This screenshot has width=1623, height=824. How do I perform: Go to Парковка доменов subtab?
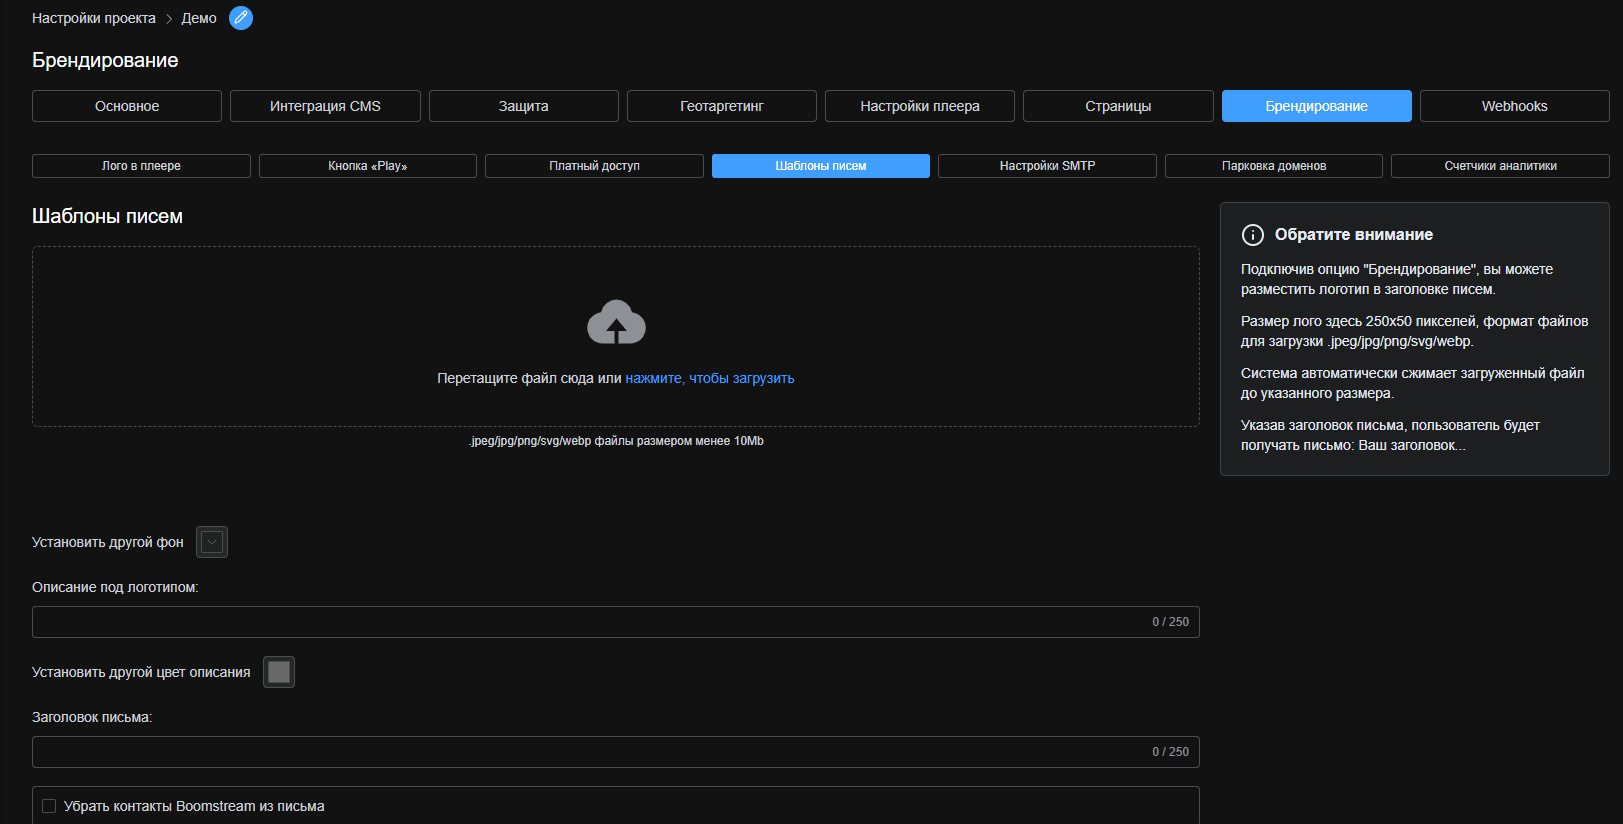point(1274,166)
